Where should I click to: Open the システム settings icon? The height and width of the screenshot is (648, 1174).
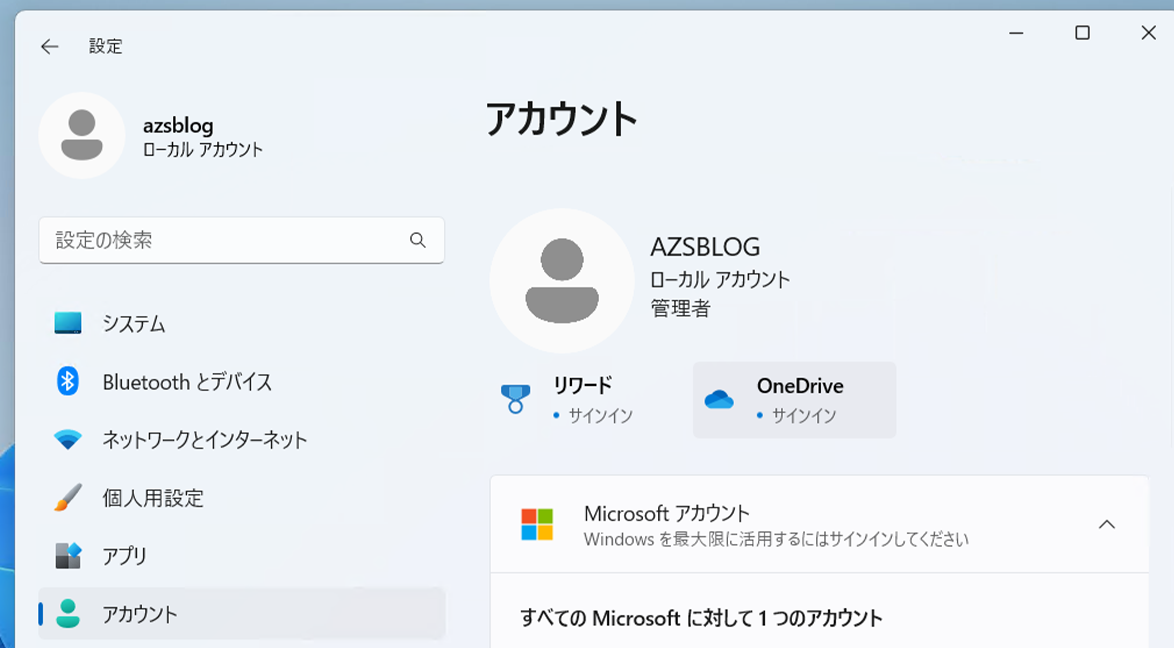[70, 324]
